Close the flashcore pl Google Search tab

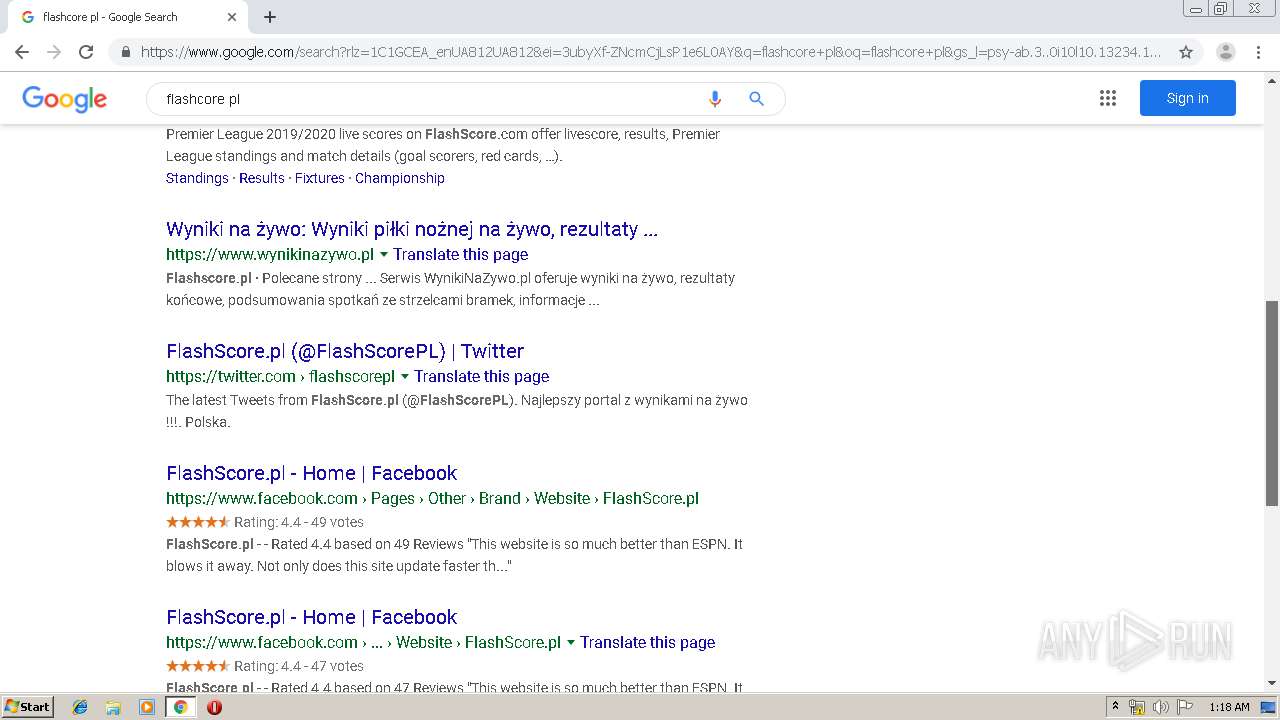[x=232, y=17]
